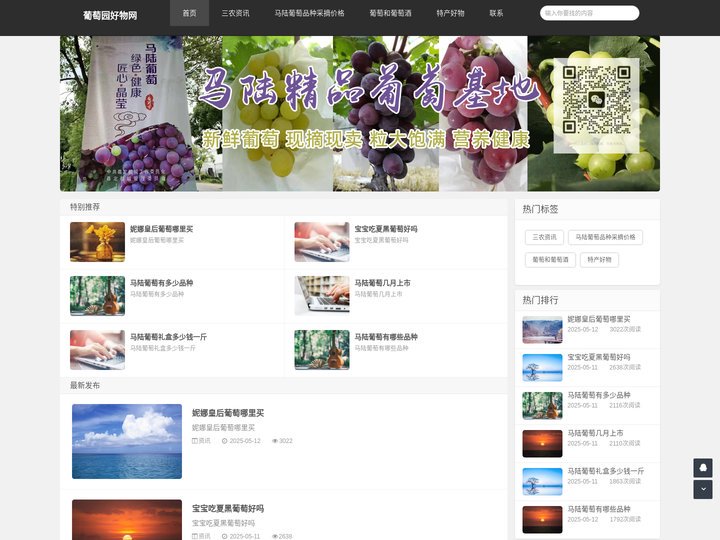Click the 马陆精品葡萄基地 banner image
This screenshot has height=540, width=720.
[x=360, y=113]
